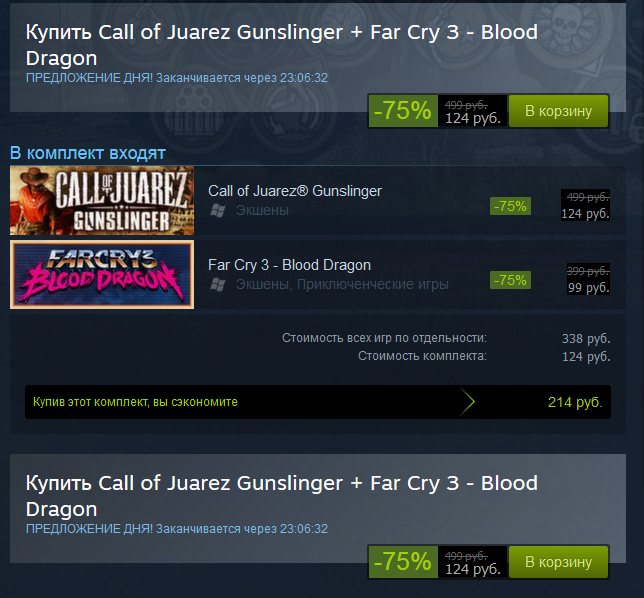Click Windows platform icon in Far Cry 3 row
The image size is (644, 598).
tap(217, 285)
